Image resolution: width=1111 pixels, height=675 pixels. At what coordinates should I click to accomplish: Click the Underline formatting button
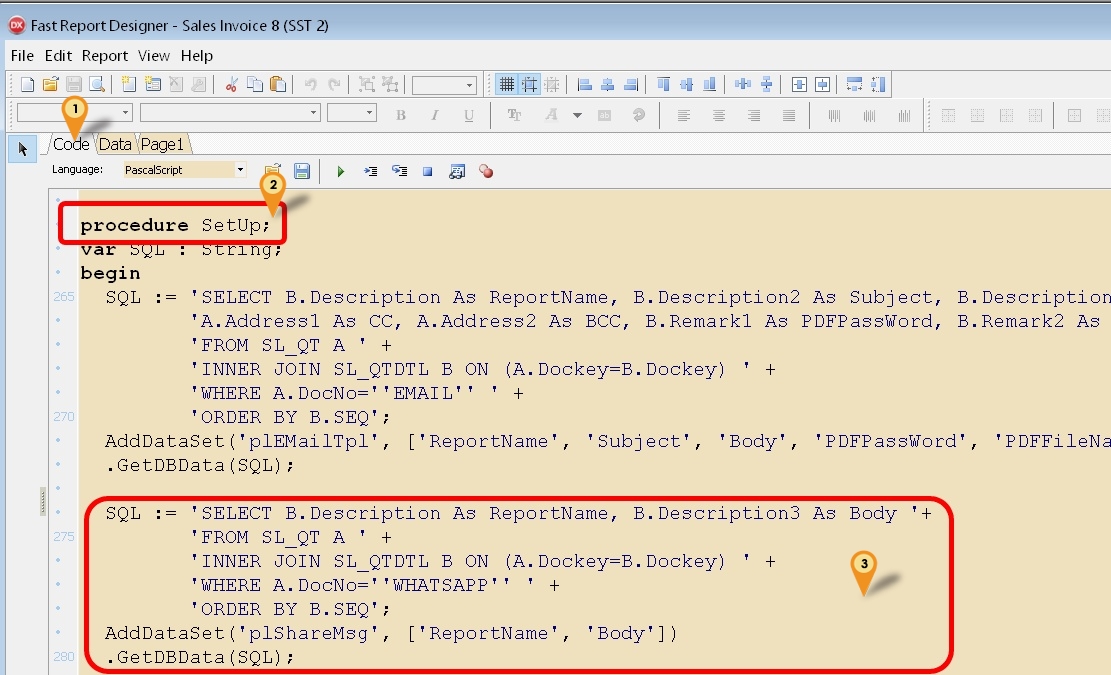coord(470,114)
